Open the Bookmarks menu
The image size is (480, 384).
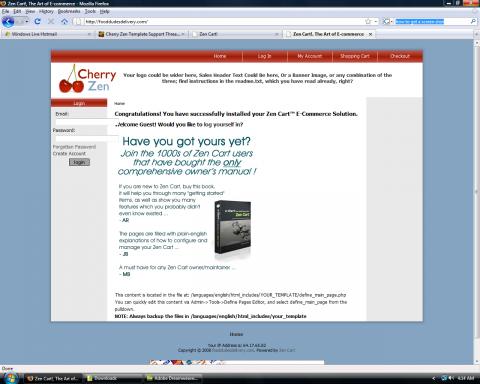coord(69,11)
